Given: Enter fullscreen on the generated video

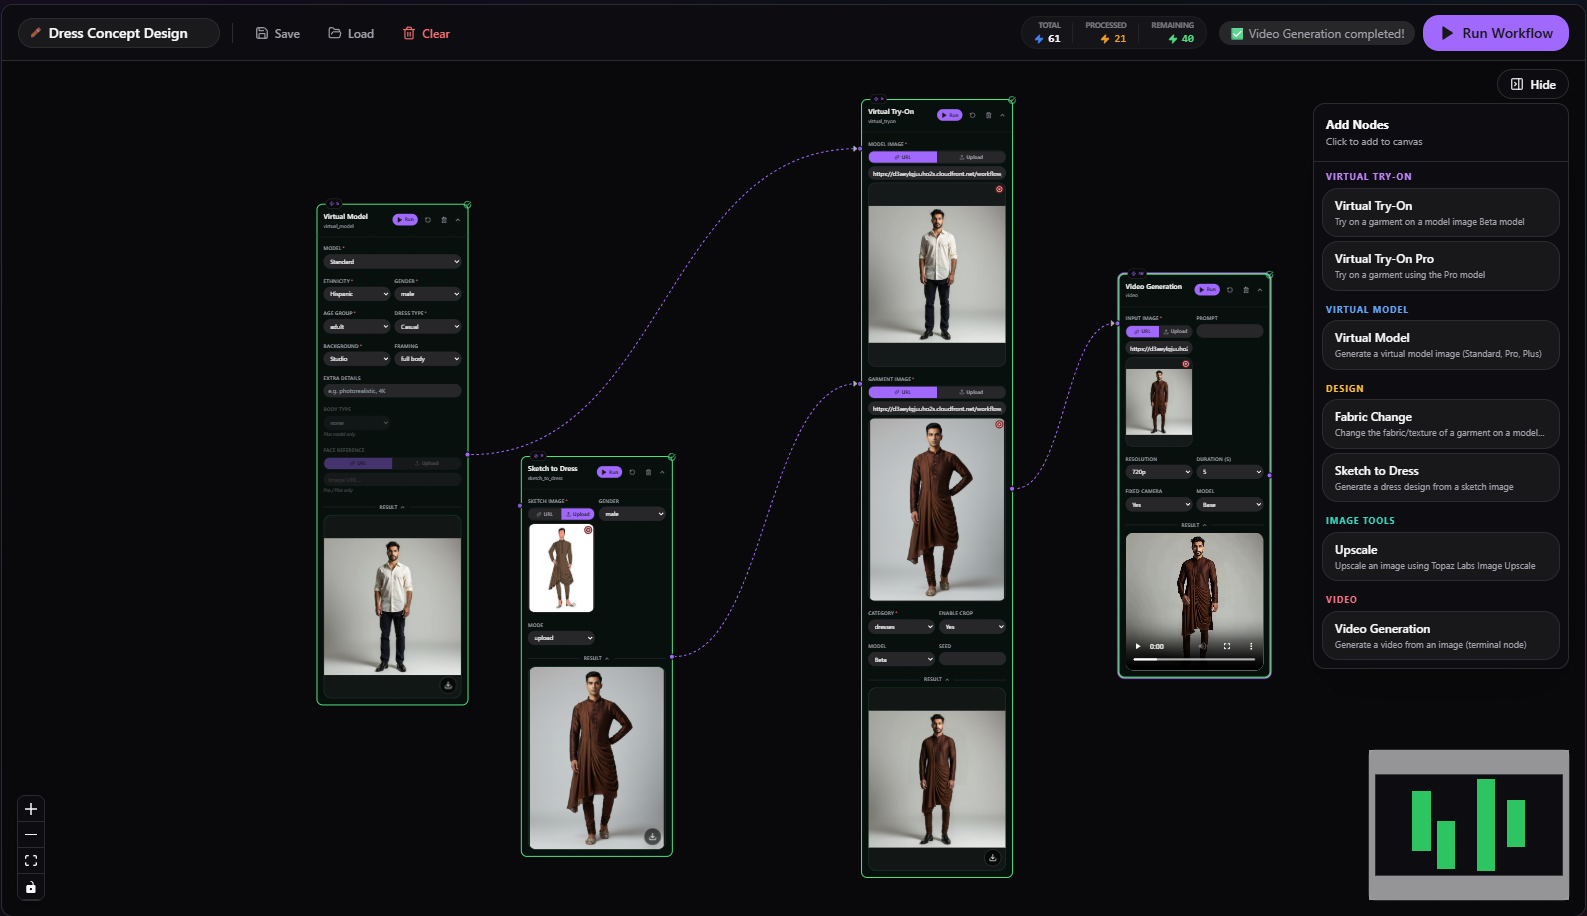Looking at the screenshot, I should point(1227,646).
